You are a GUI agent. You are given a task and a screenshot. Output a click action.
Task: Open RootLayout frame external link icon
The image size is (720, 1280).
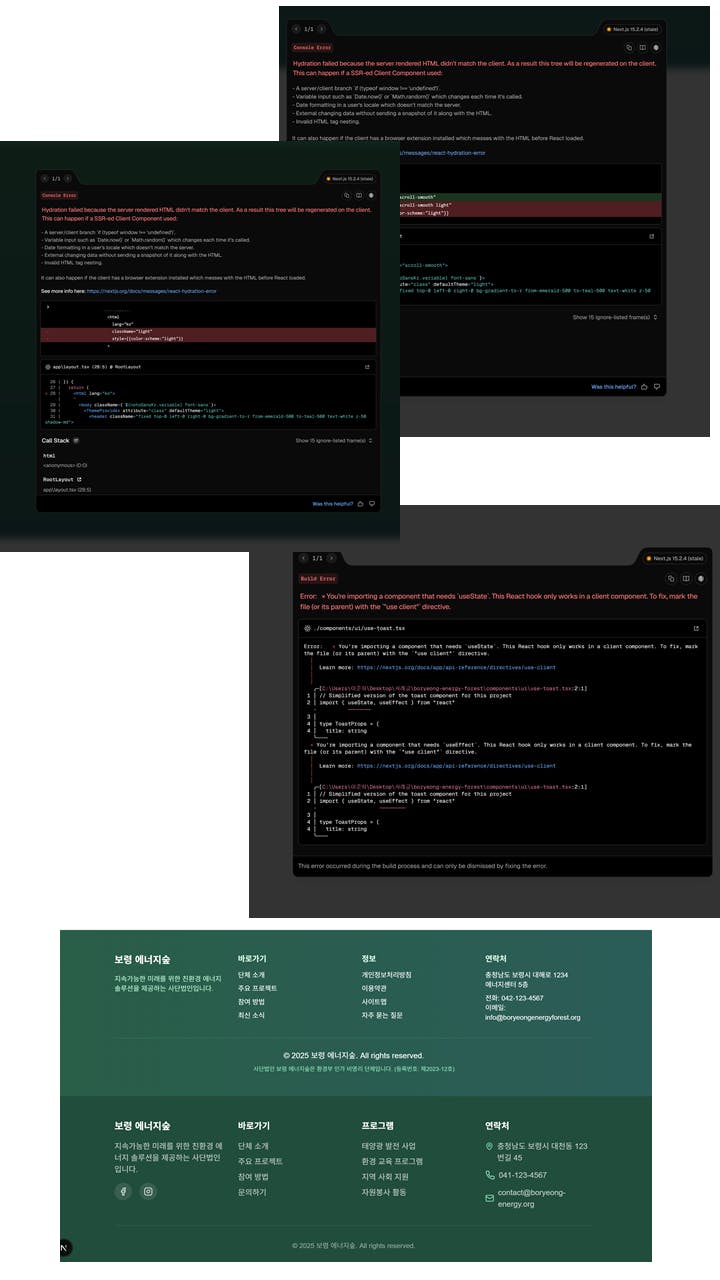(80, 480)
